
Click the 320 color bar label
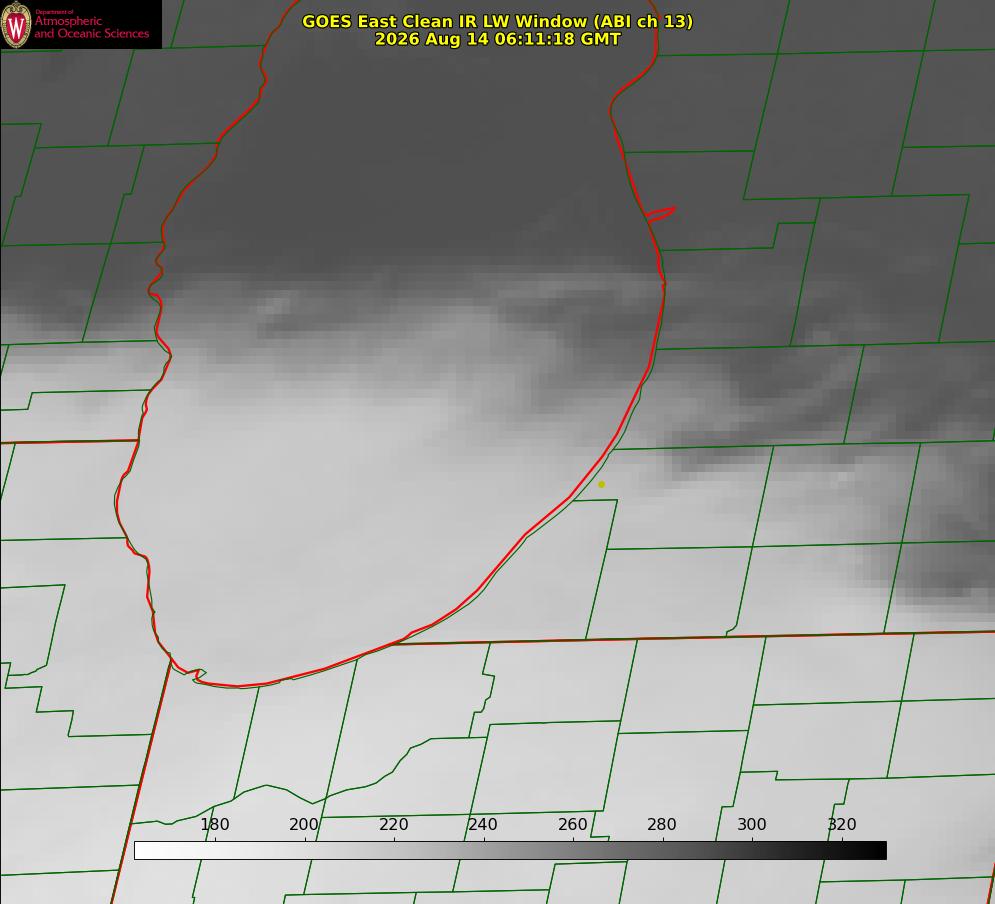842,824
